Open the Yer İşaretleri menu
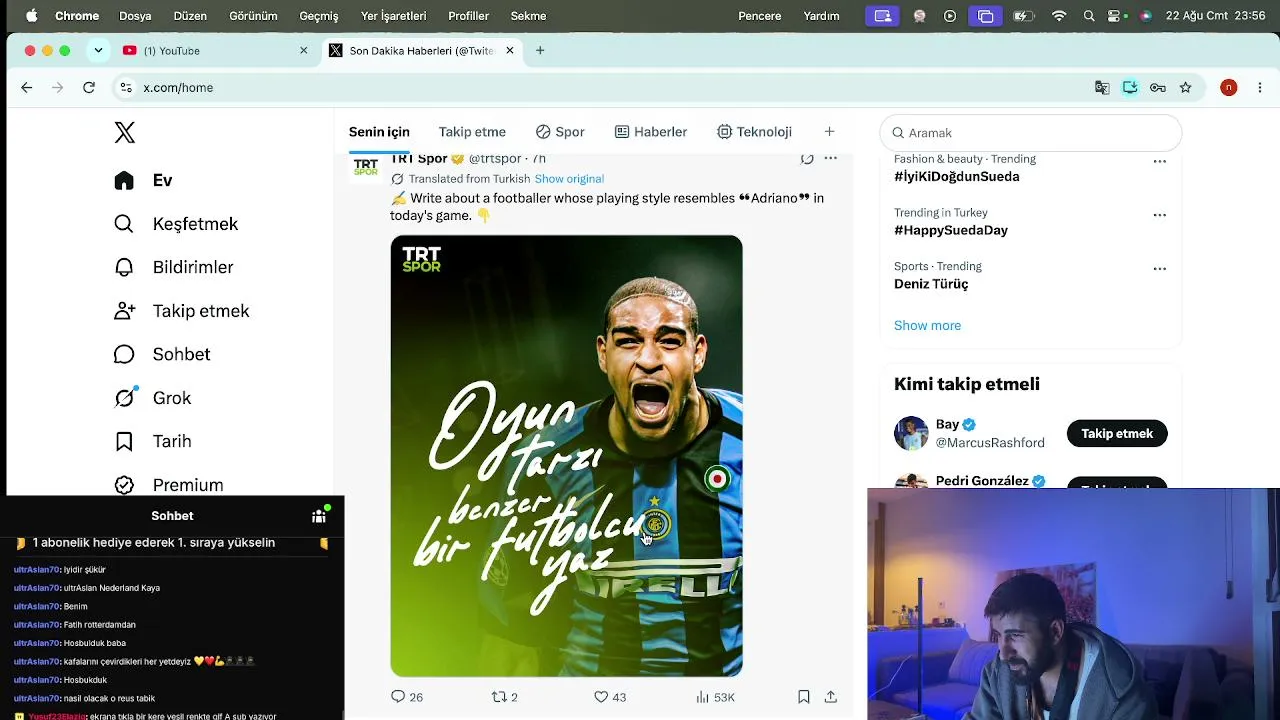This screenshot has width=1280, height=720. click(x=393, y=16)
